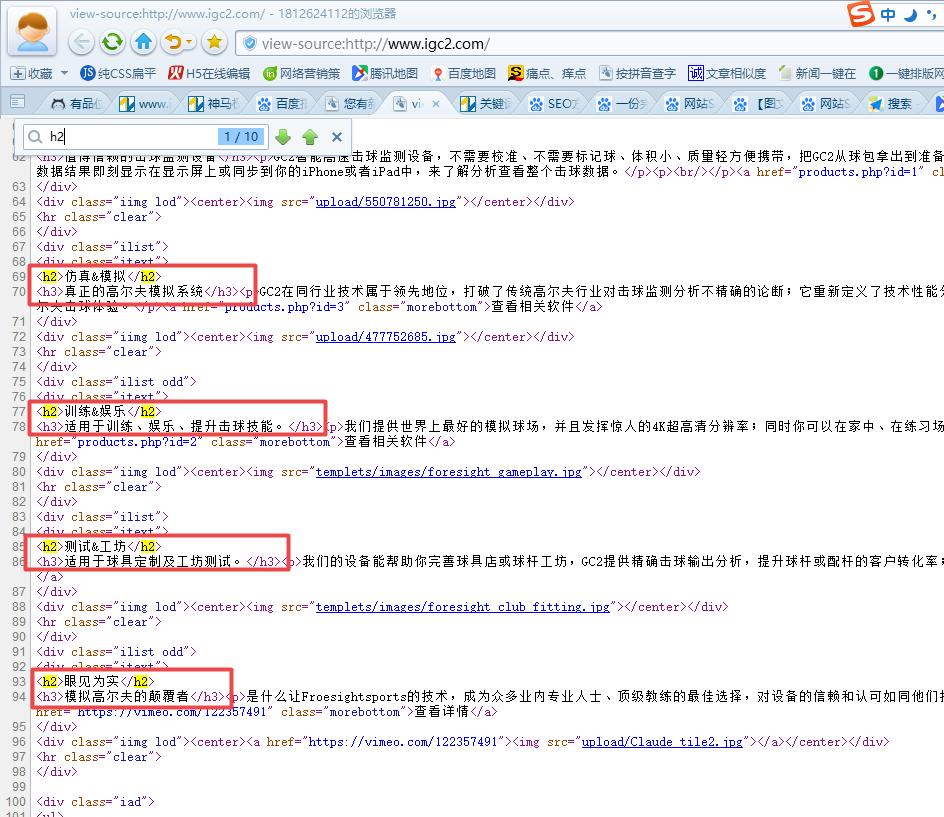
Task: Reload the page with the refresh icon
Action: click(x=112, y=42)
